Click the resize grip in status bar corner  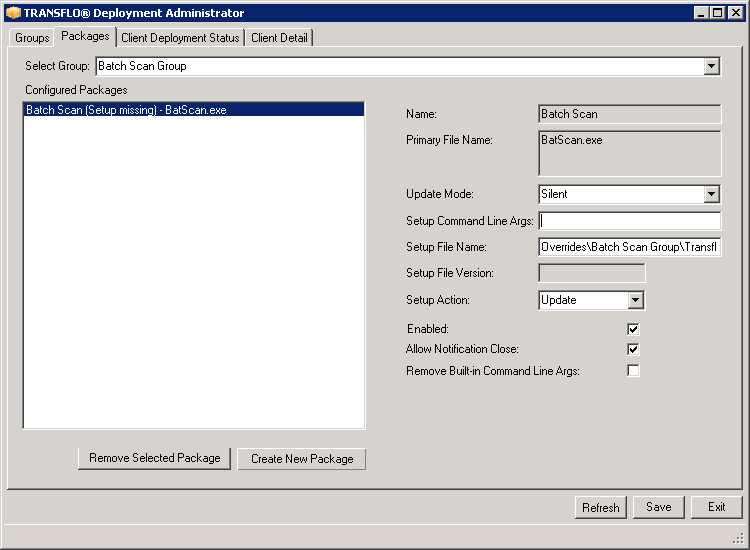(x=739, y=539)
